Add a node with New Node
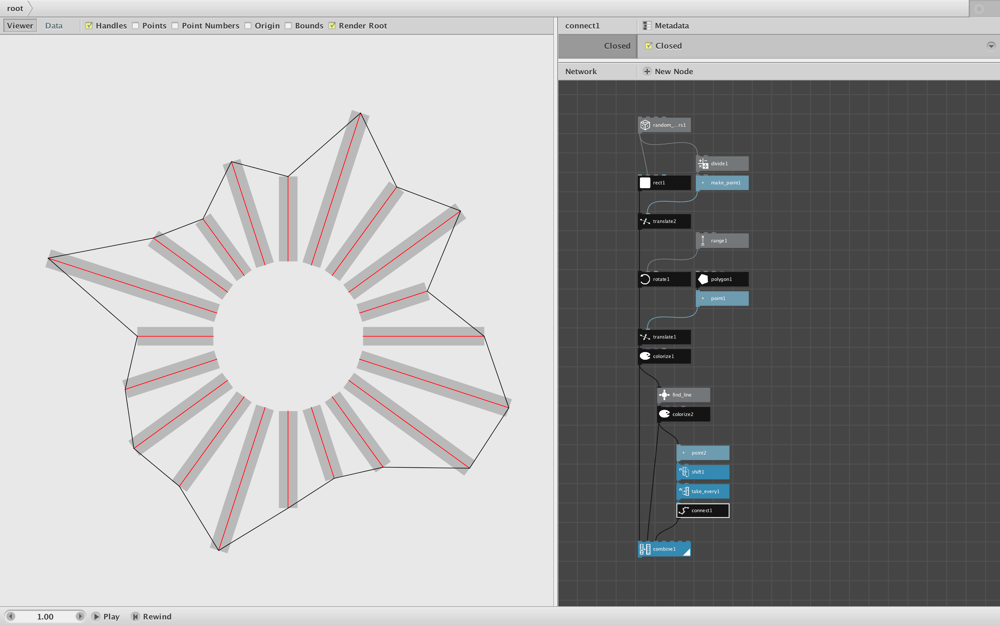The image size is (1000, 625). tap(668, 71)
